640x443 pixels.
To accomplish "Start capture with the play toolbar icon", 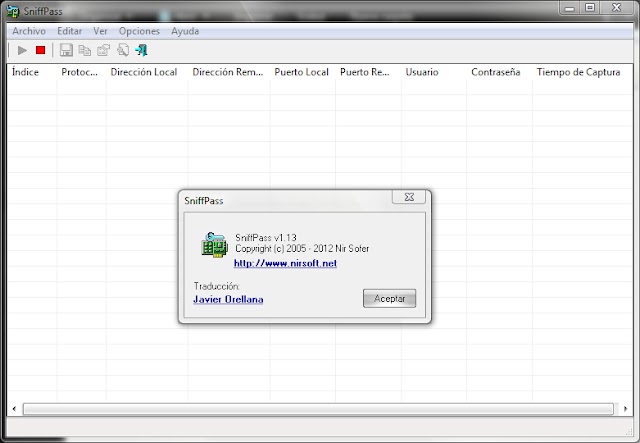I will [22, 50].
